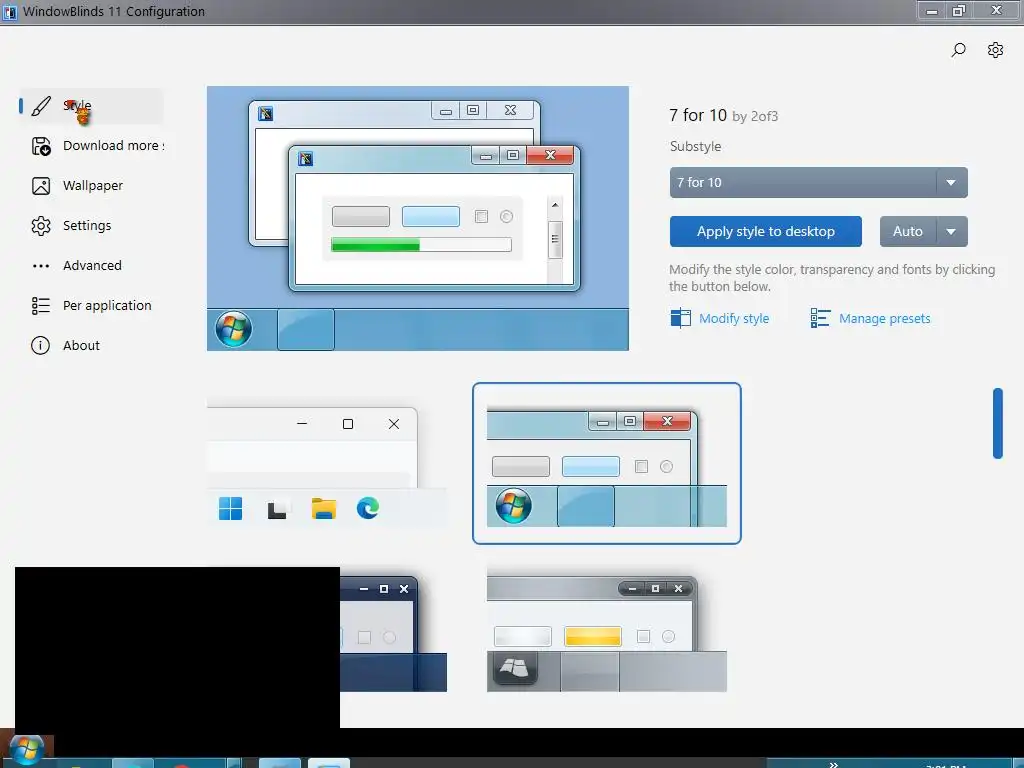Click the Substyle dropdown arrow

pyautogui.click(x=952, y=183)
